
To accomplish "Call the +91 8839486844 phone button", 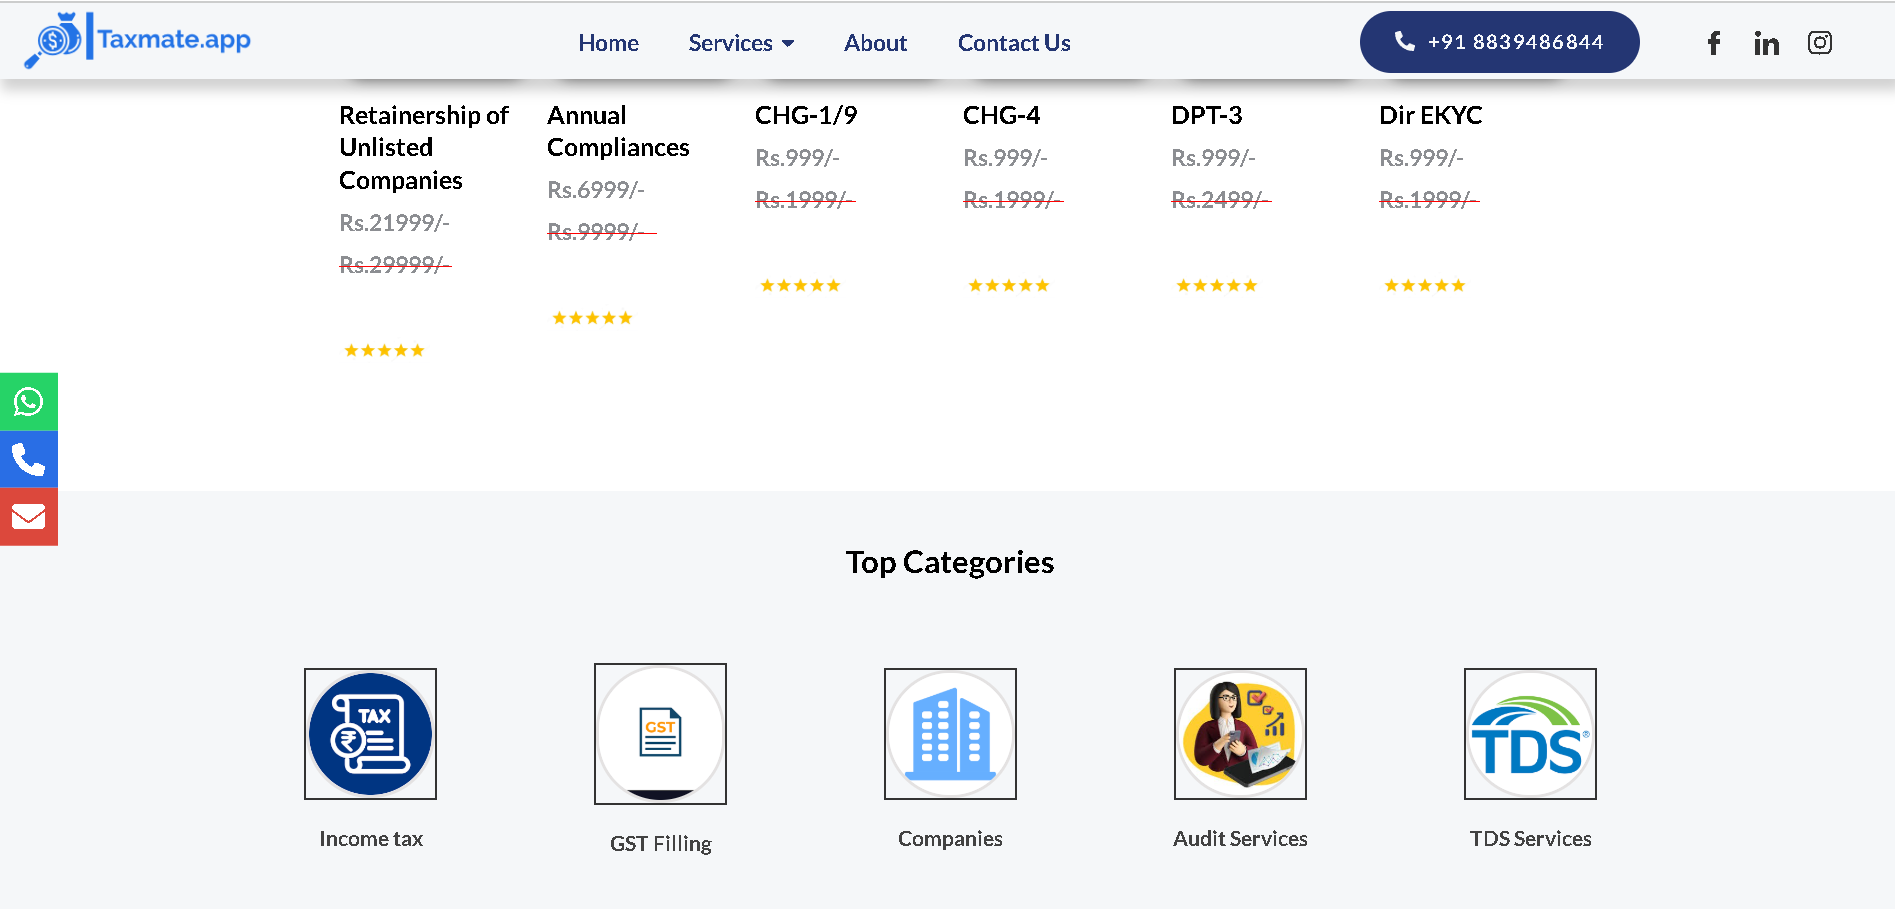I will click(1499, 42).
